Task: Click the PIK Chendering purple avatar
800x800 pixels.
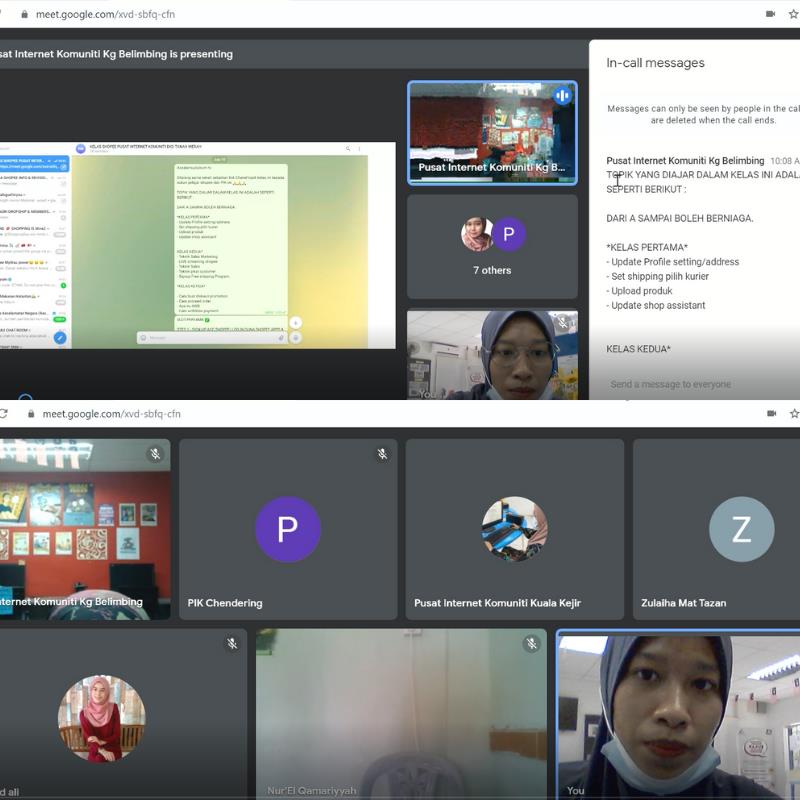Action: point(287,529)
